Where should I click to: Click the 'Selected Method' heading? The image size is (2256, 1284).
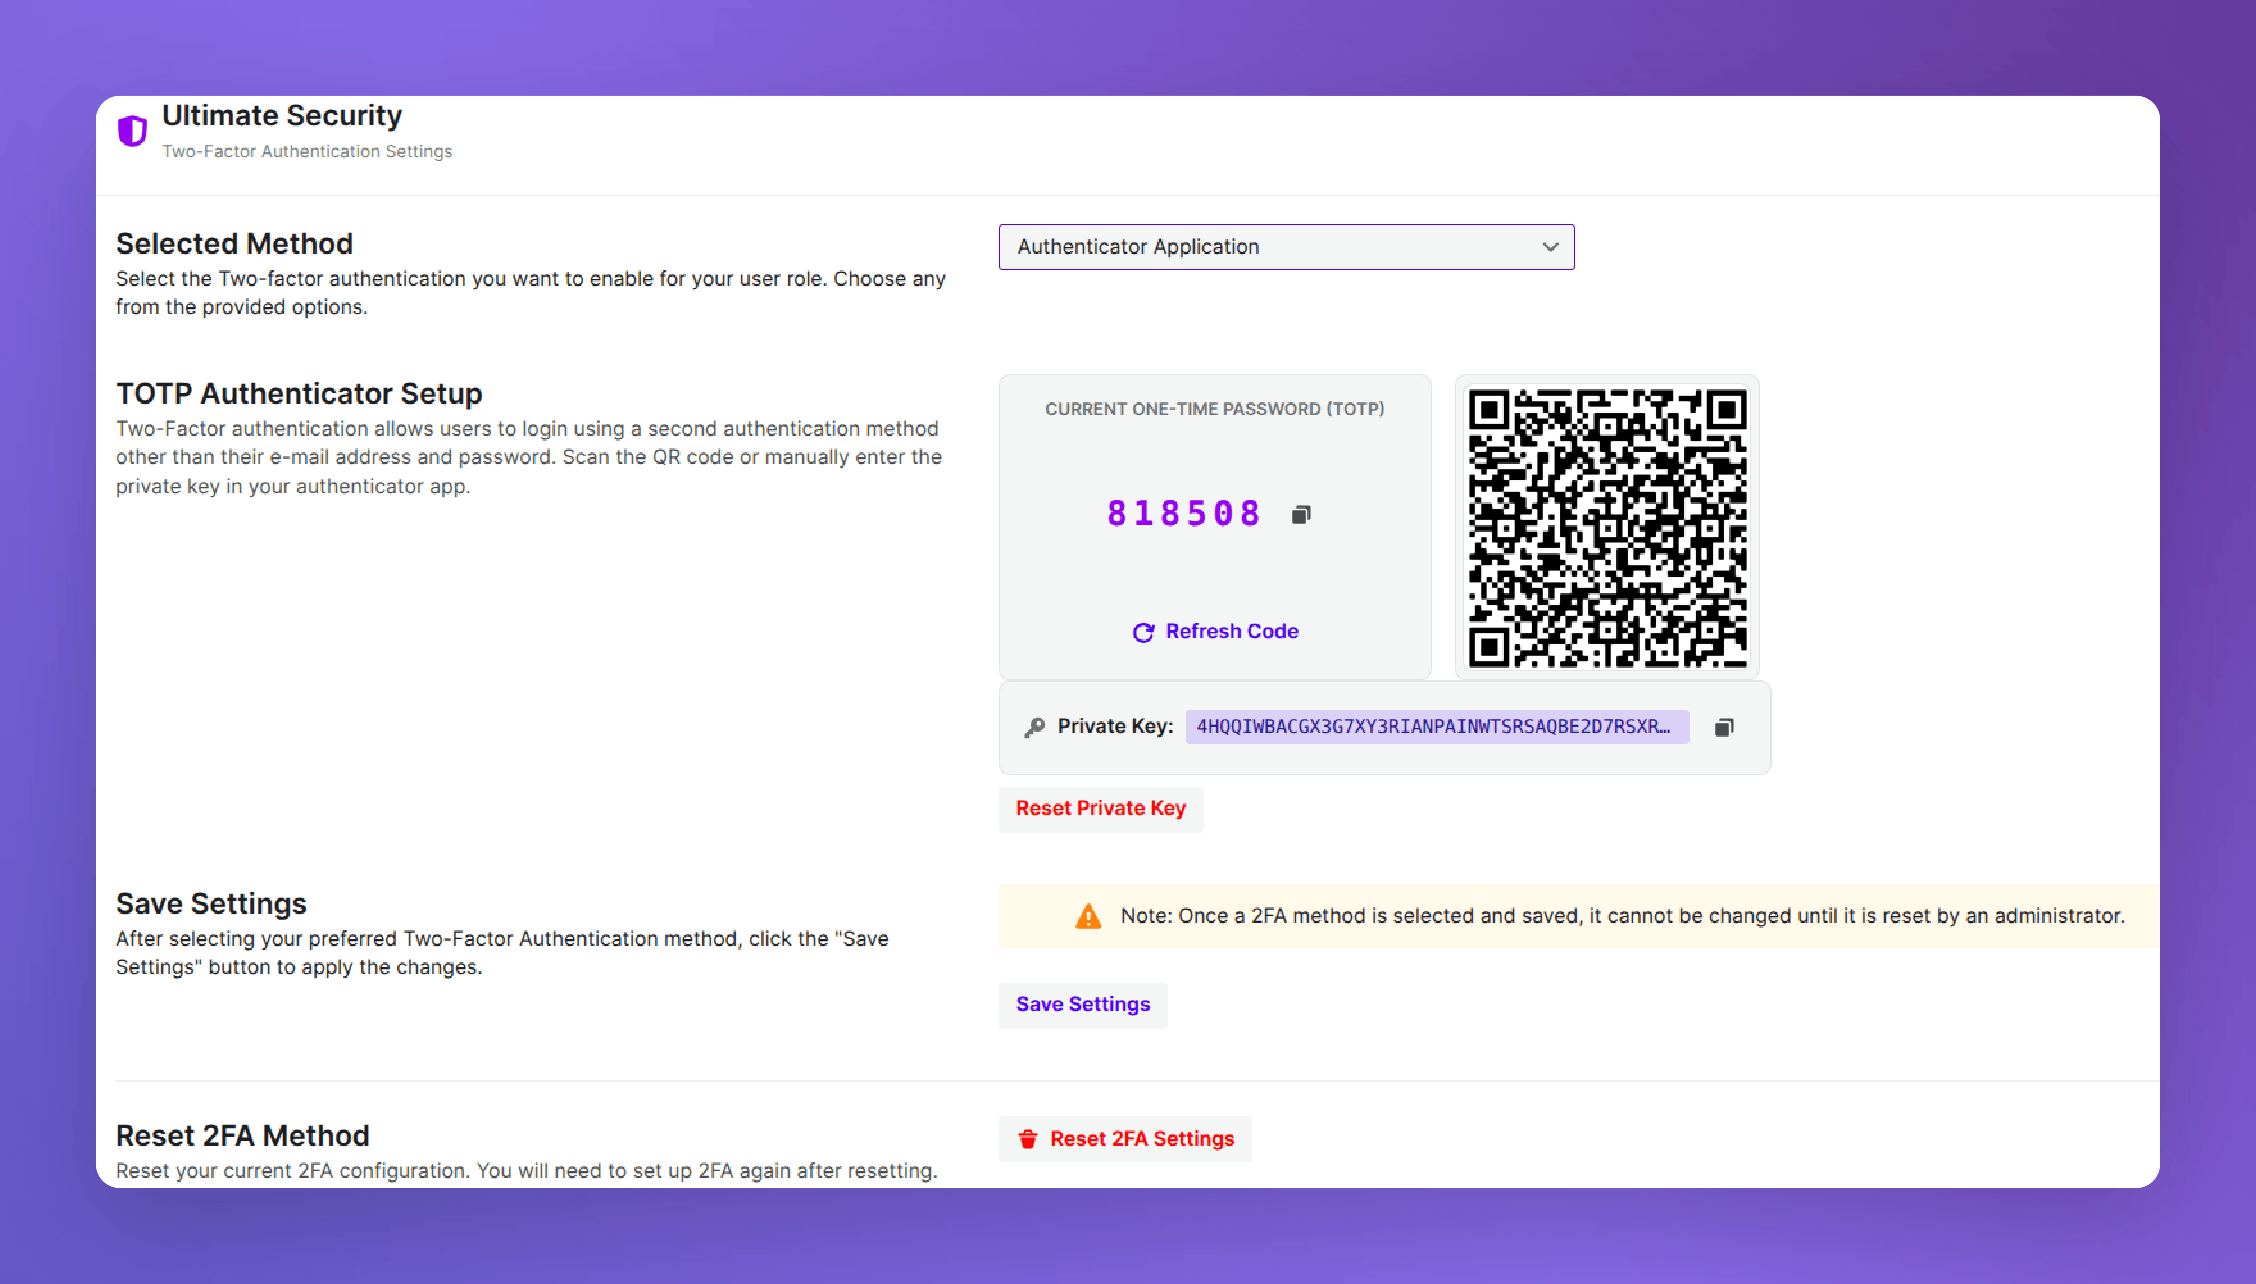(x=234, y=244)
